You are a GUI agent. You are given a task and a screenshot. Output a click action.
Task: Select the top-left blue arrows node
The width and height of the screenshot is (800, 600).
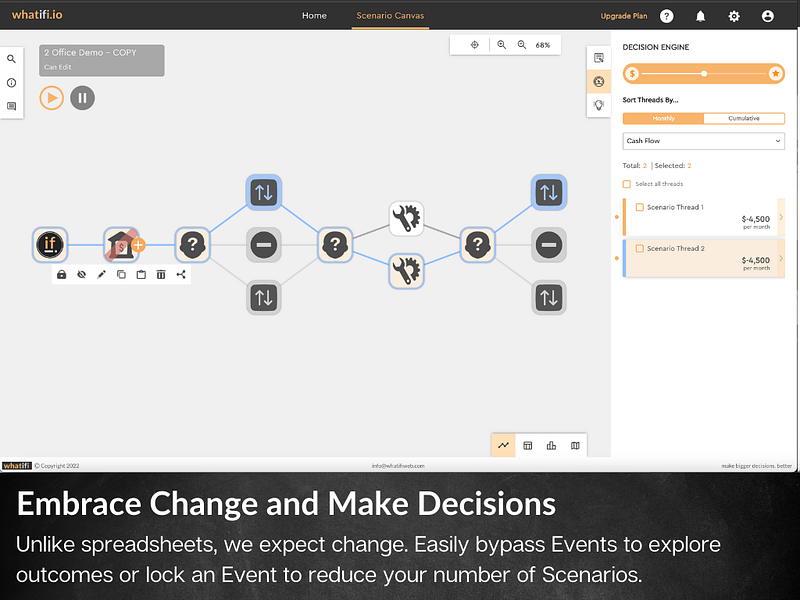point(264,192)
